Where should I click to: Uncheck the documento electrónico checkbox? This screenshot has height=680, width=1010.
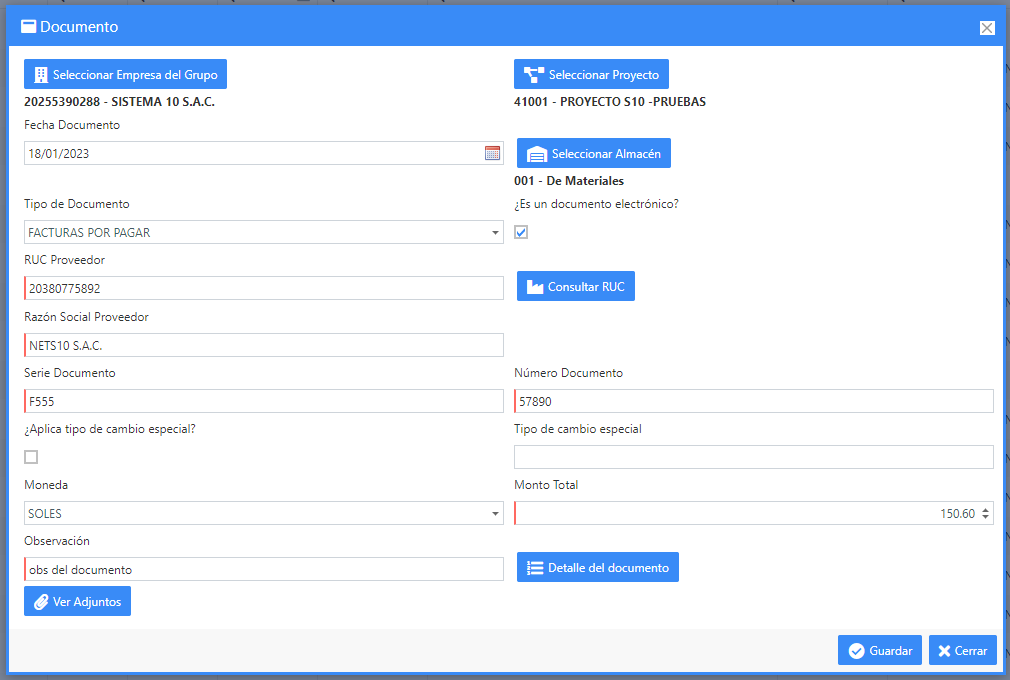coord(521,232)
